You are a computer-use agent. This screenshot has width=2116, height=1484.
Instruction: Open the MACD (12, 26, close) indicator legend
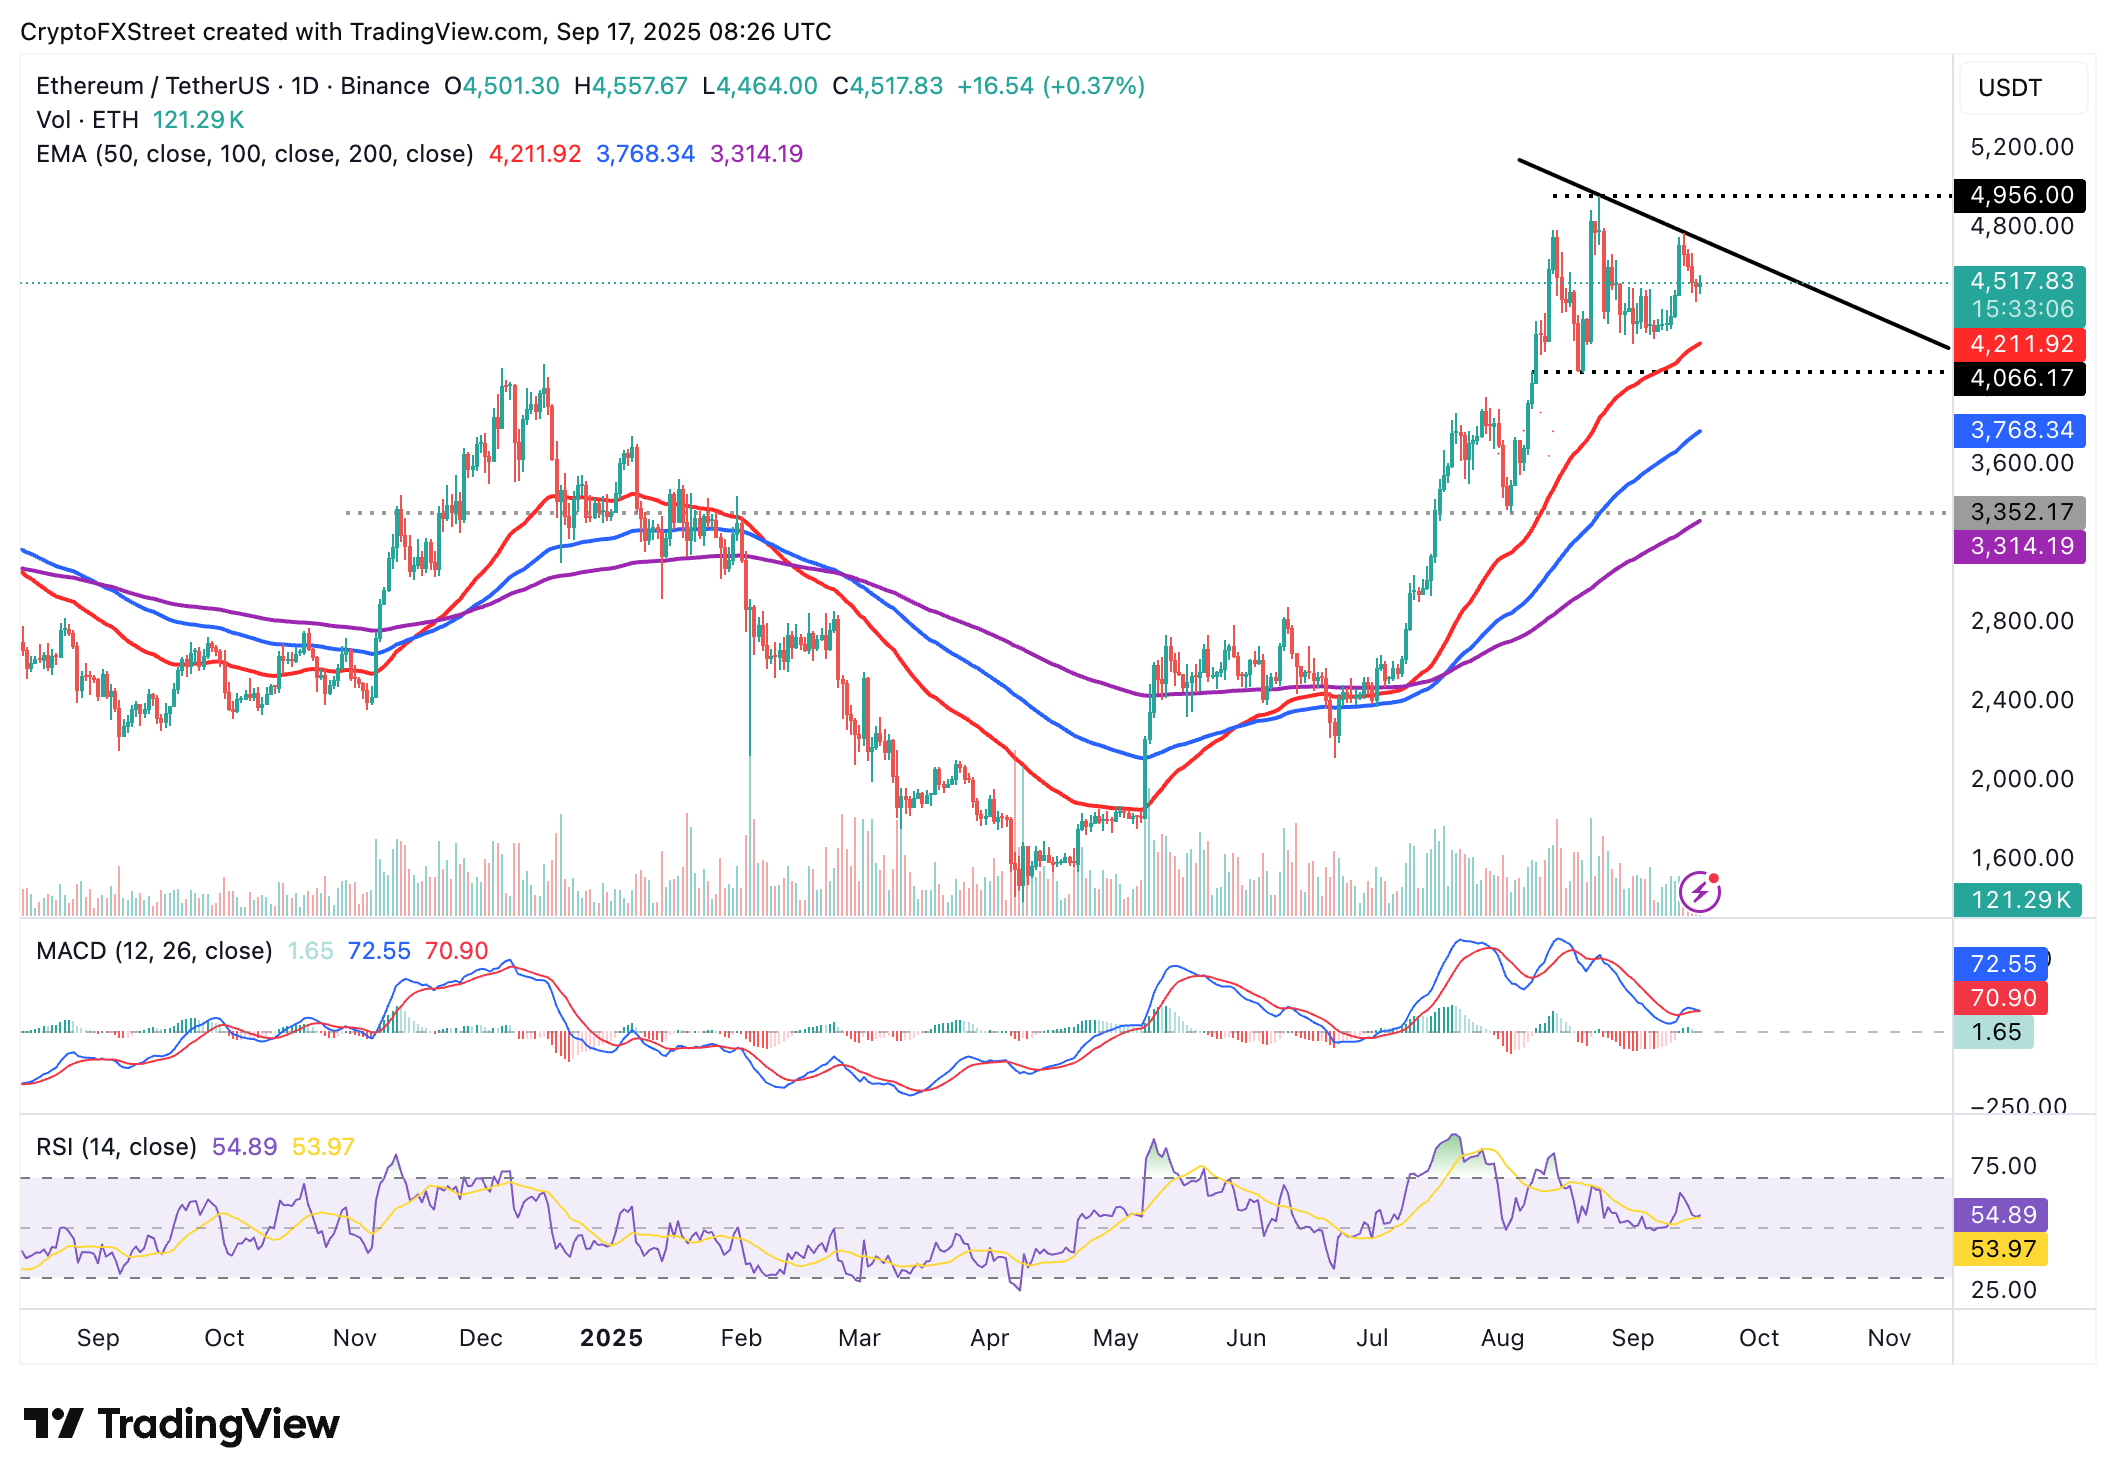[154, 951]
